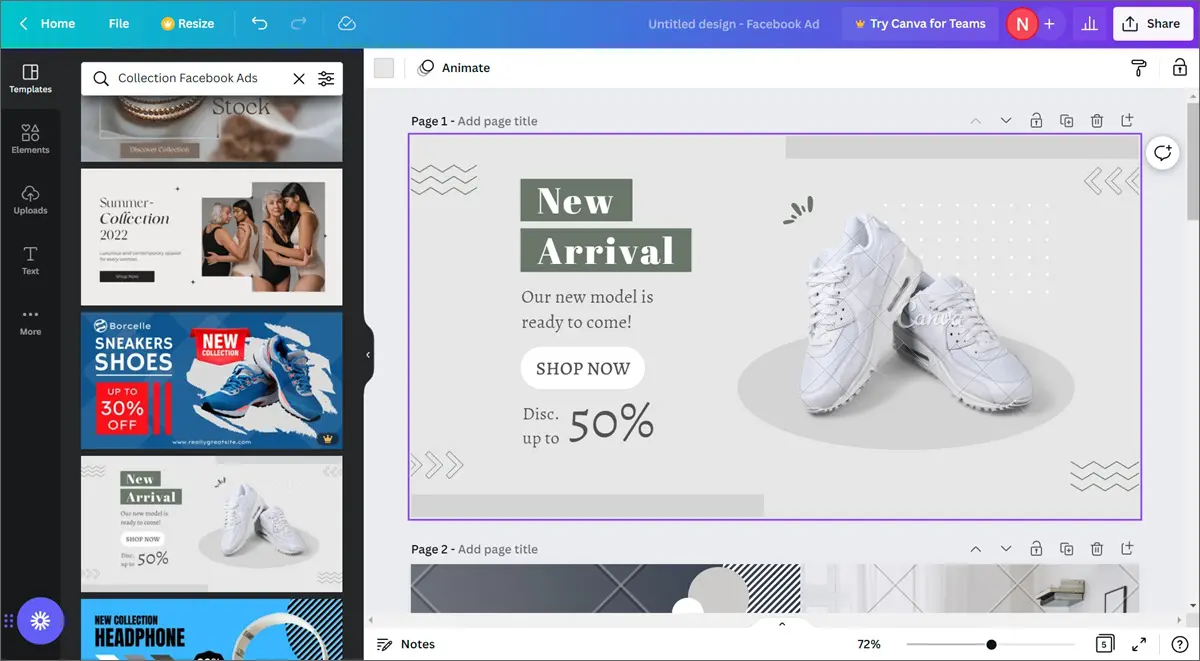
Task: Delete Page 1 with the trash icon
Action: [1096, 120]
